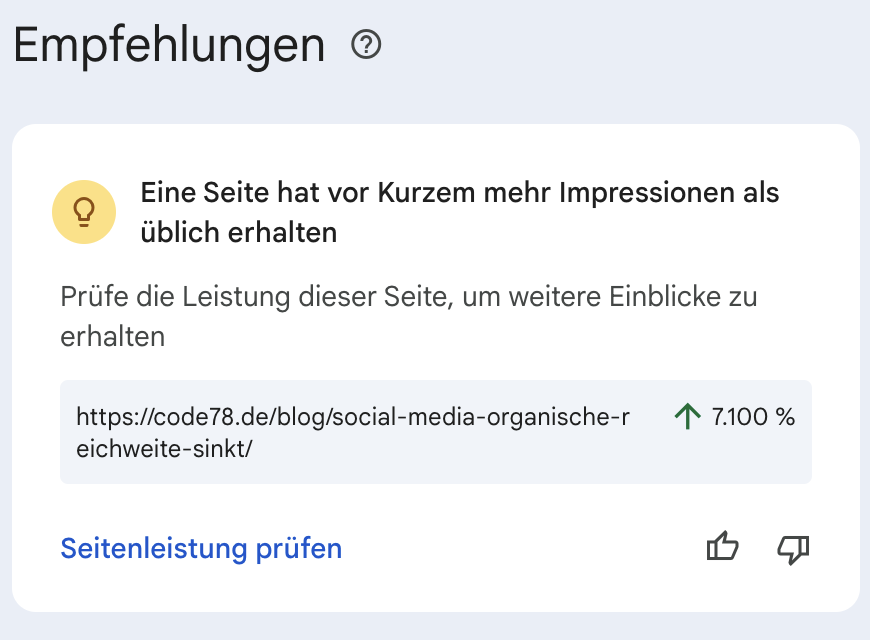Click the 7.100 % growth value
Screen dimensions: 870x640
(752, 417)
